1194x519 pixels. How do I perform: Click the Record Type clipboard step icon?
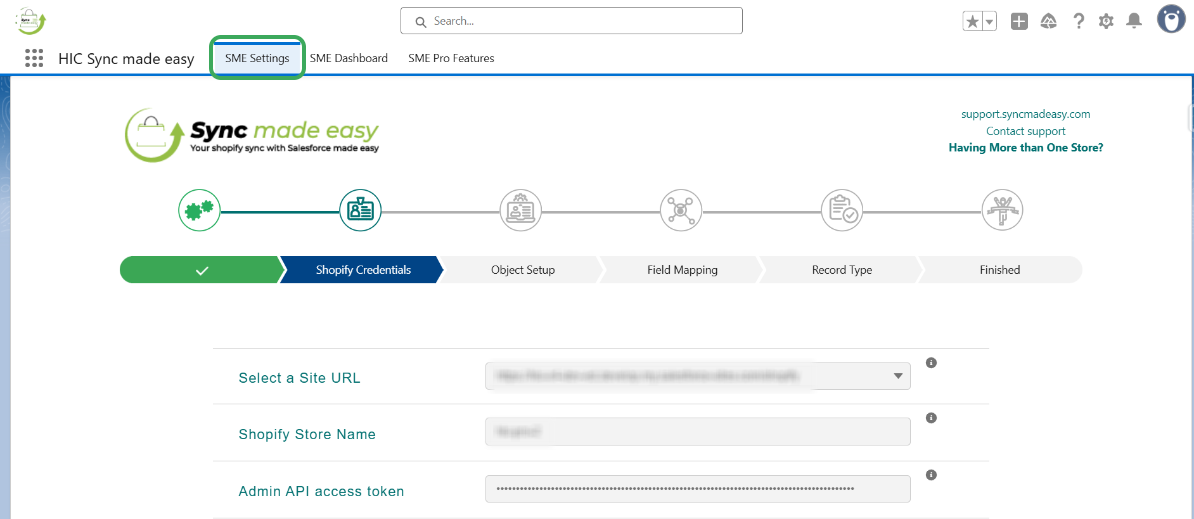click(x=841, y=209)
